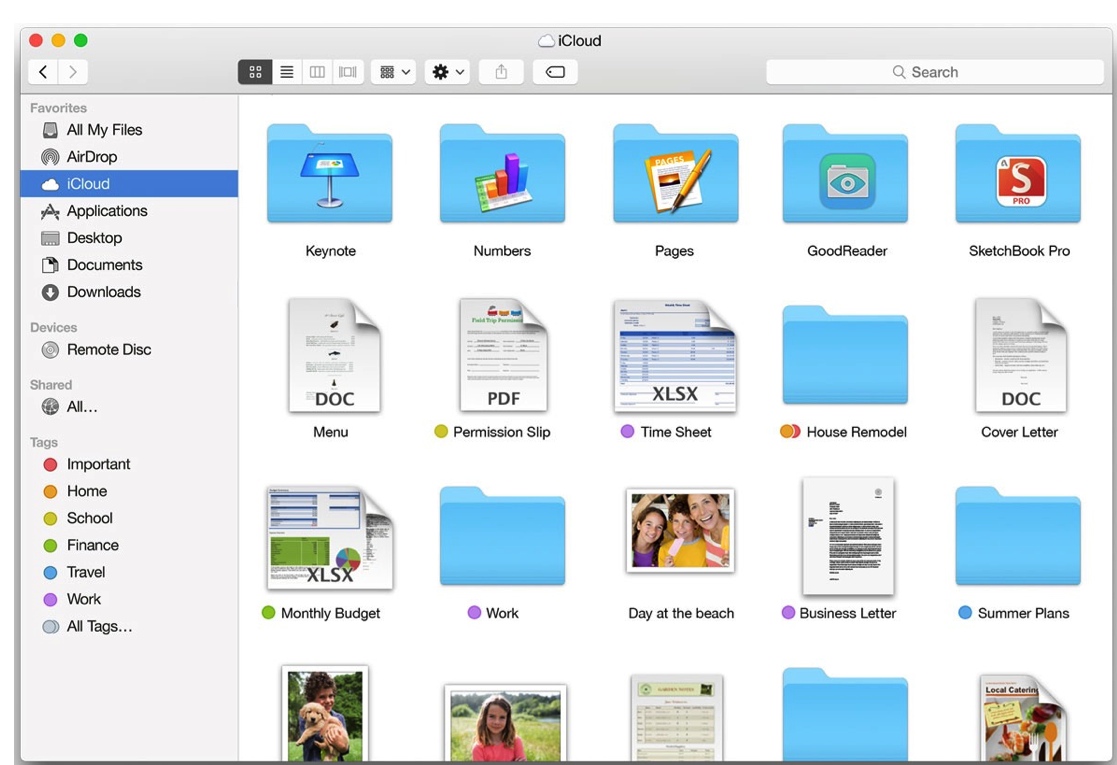Select the Business Letter document
Viewport: 1117px width, 765px height.
(848, 536)
